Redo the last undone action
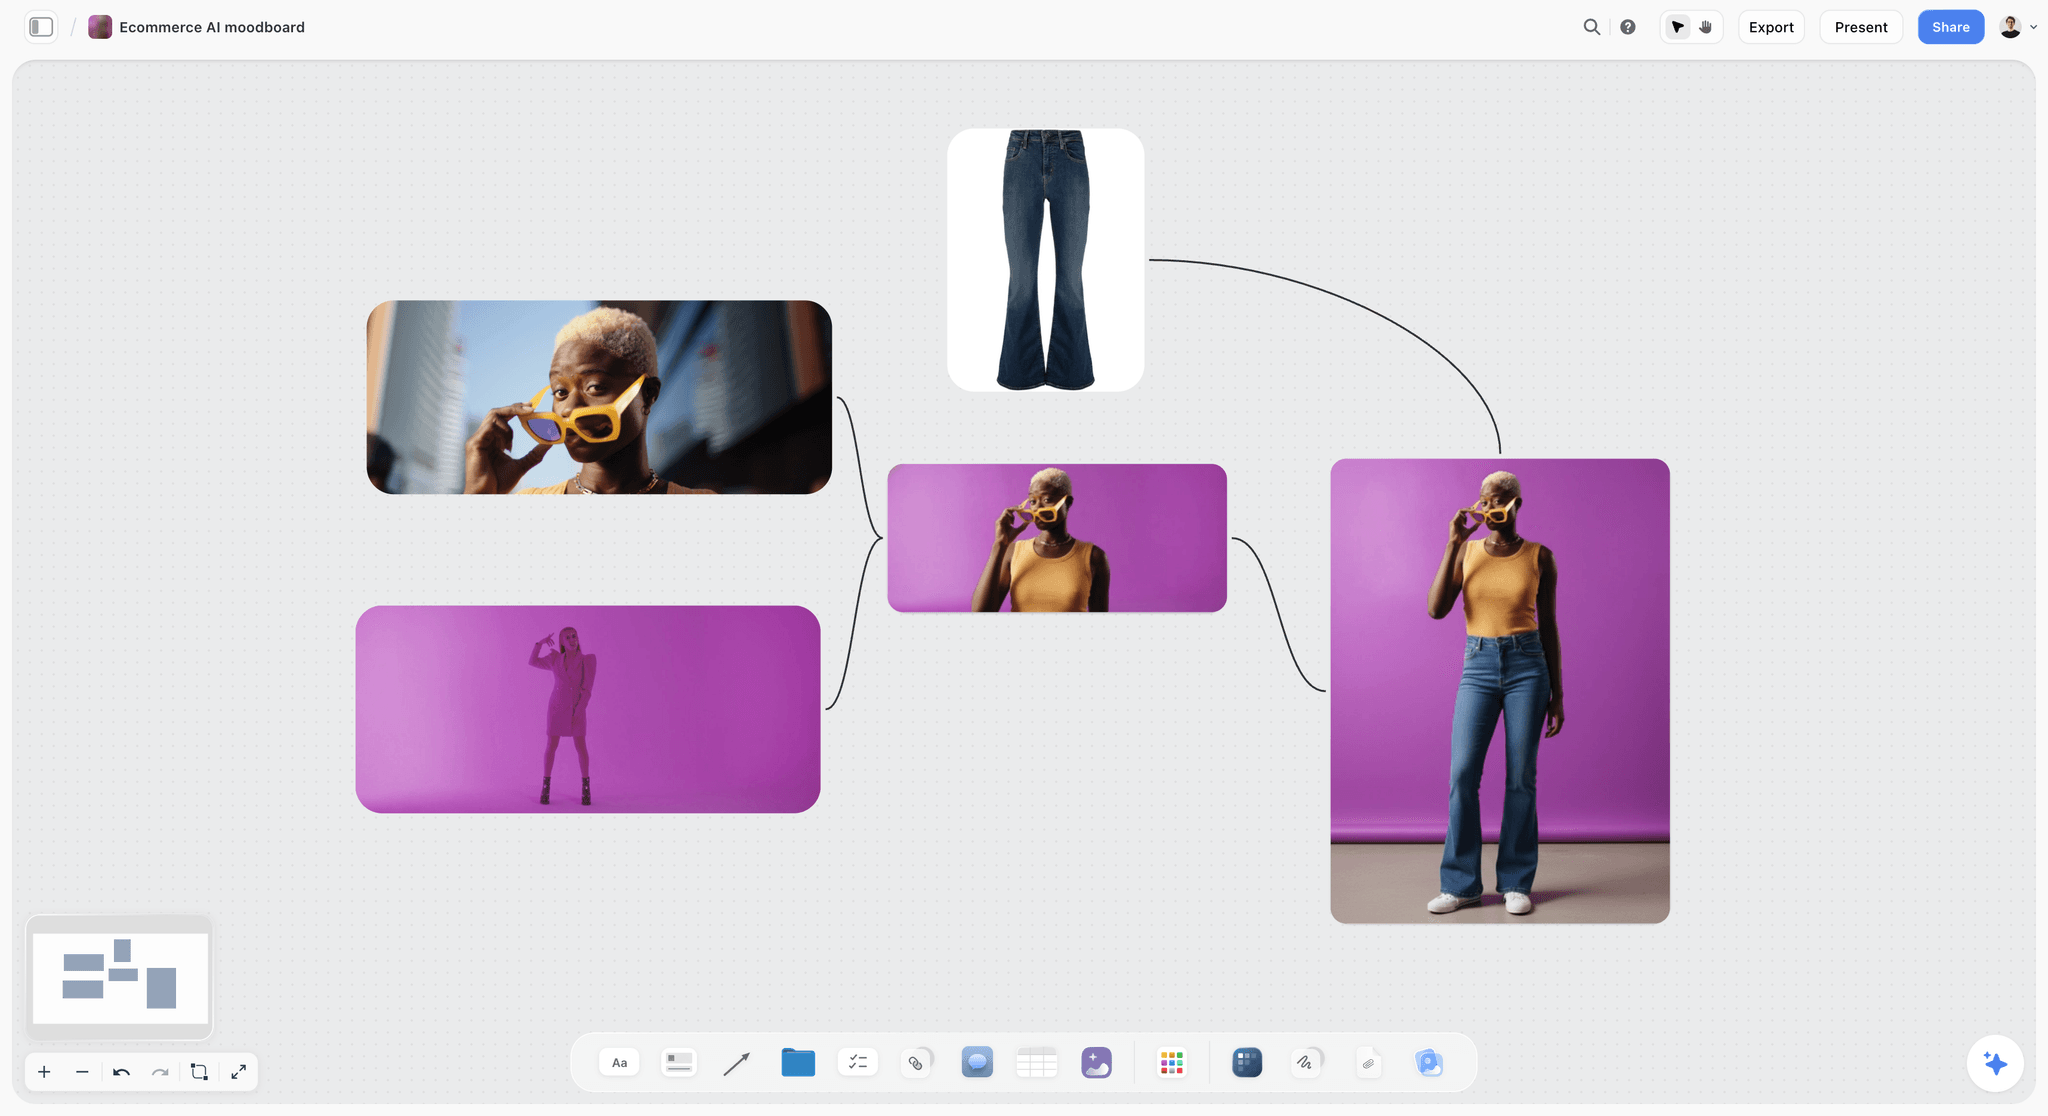The width and height of the screenshot is (2048, 1116). pos(160,1072)
